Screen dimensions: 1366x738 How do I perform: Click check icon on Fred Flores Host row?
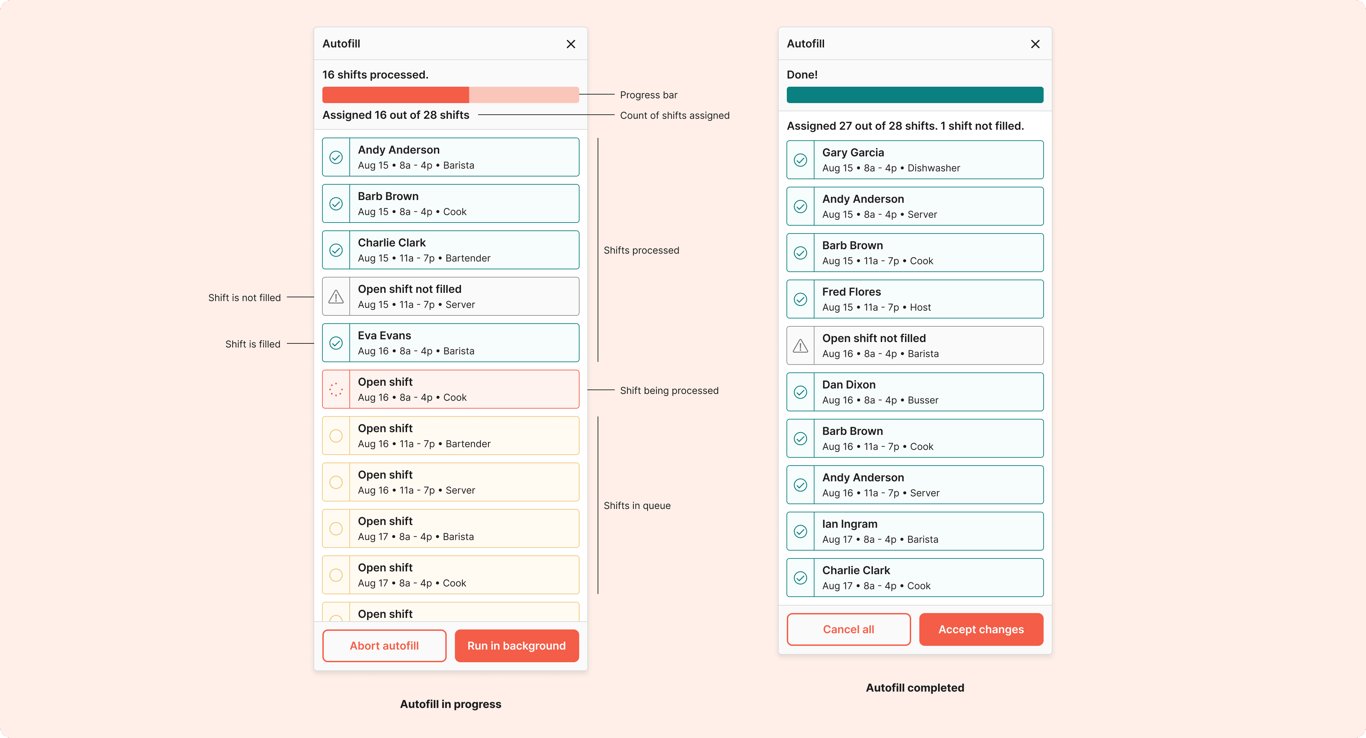click(800, 299)
